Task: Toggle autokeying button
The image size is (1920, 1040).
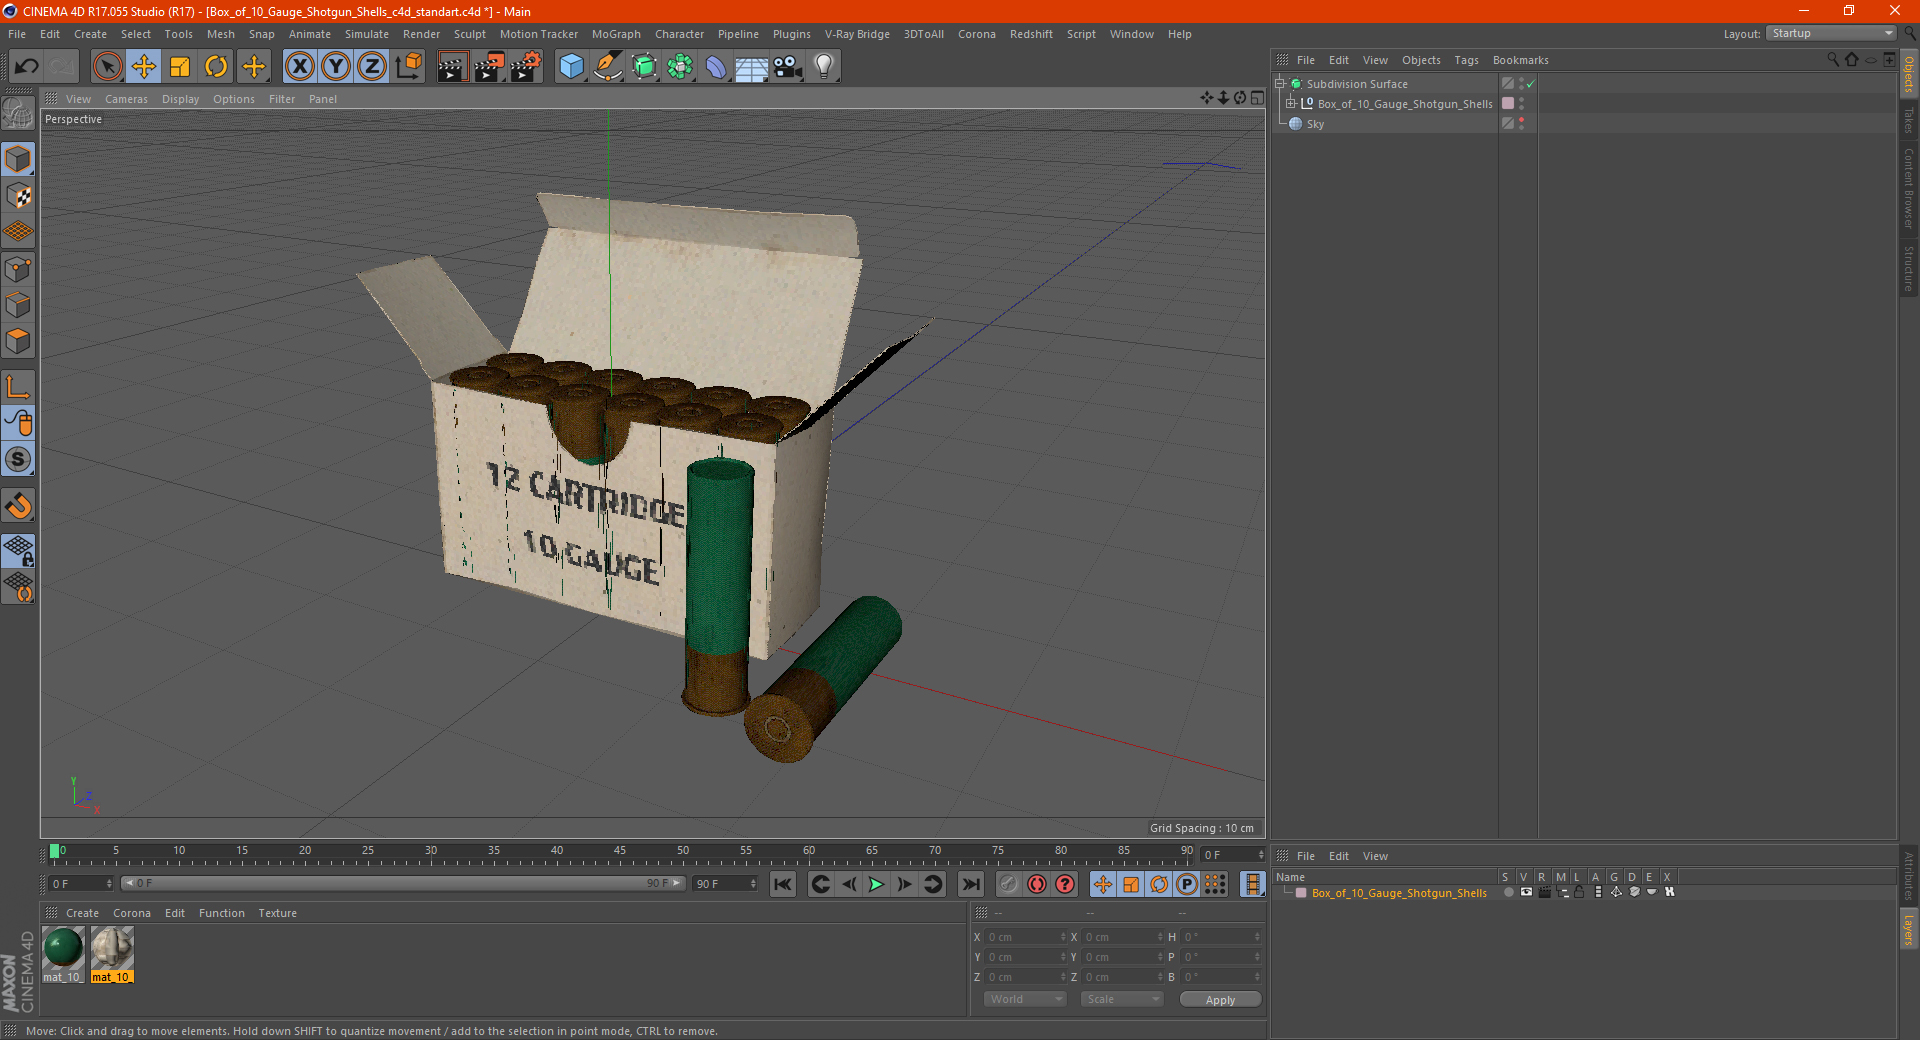Action: (1037, 884)
